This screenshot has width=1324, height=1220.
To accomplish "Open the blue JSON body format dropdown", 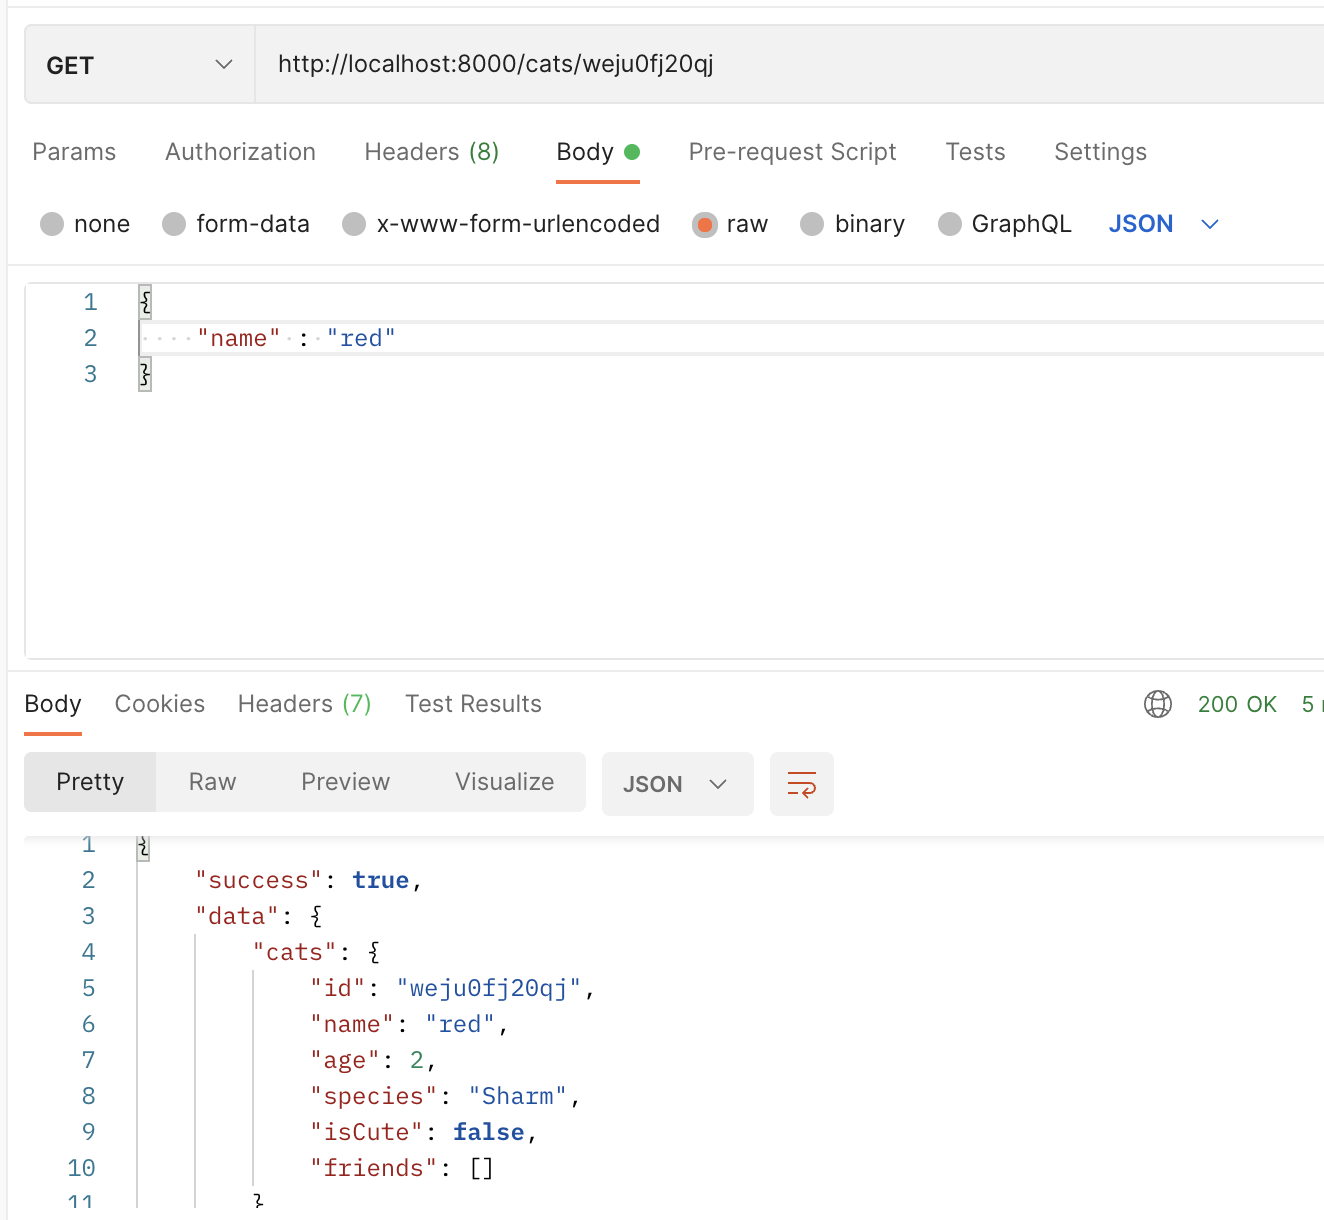I will coord(1164,224).
